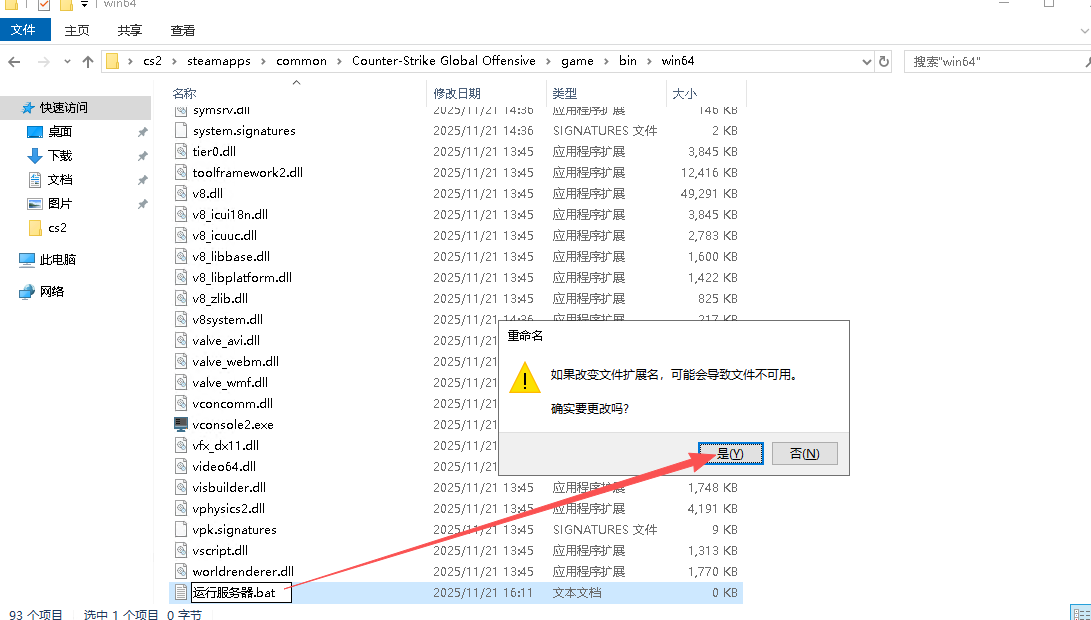Viewport: 1091px width, 620px height.
Task: Click the 桌面 desktop icon in sidebar
Action: pyautogui.click(x=35, y=132)
